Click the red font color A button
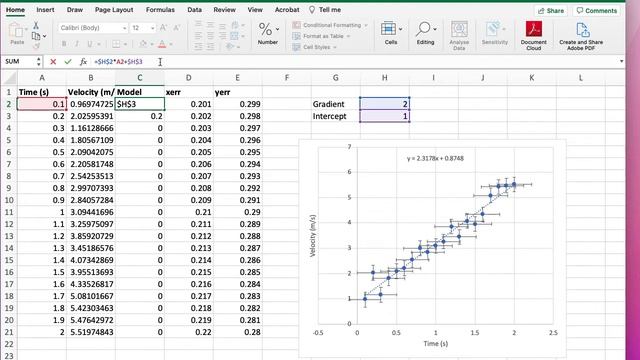 [x=162, y=44]
